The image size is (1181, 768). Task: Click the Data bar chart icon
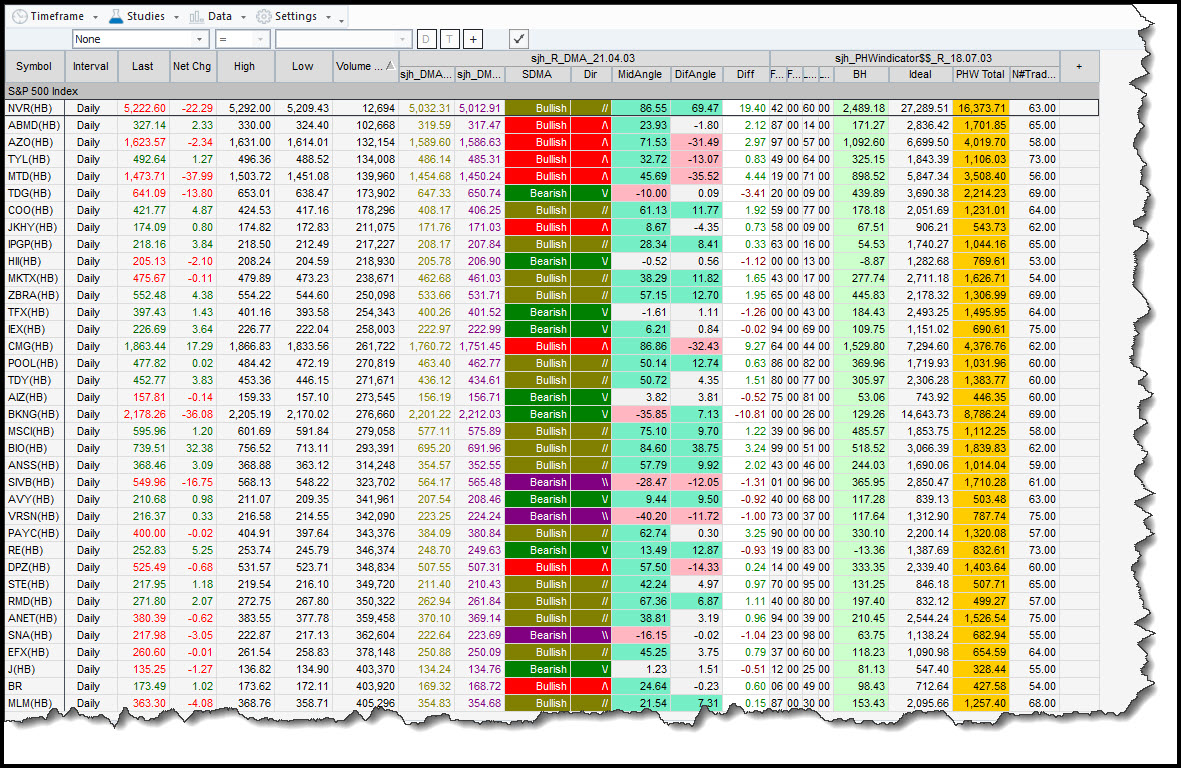coord(197,16)
